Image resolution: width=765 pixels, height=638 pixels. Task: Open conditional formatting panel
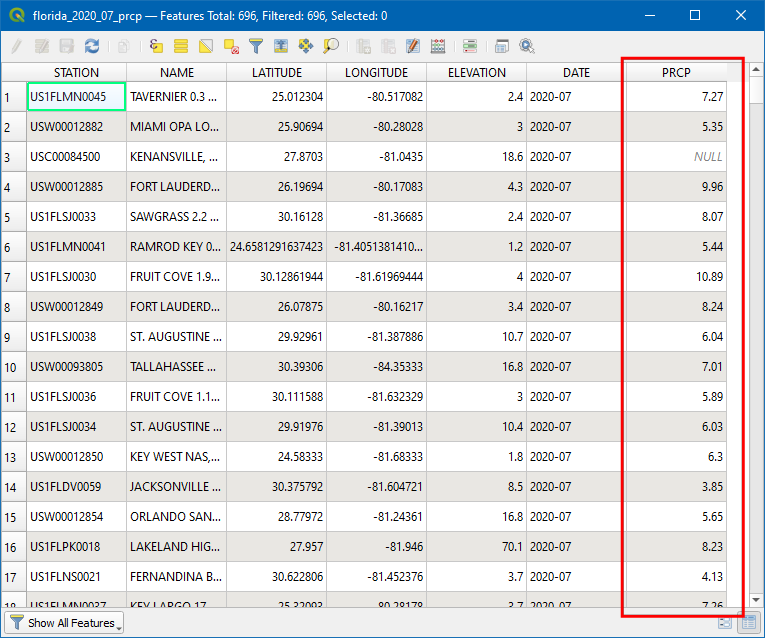[x=470, y=46]
